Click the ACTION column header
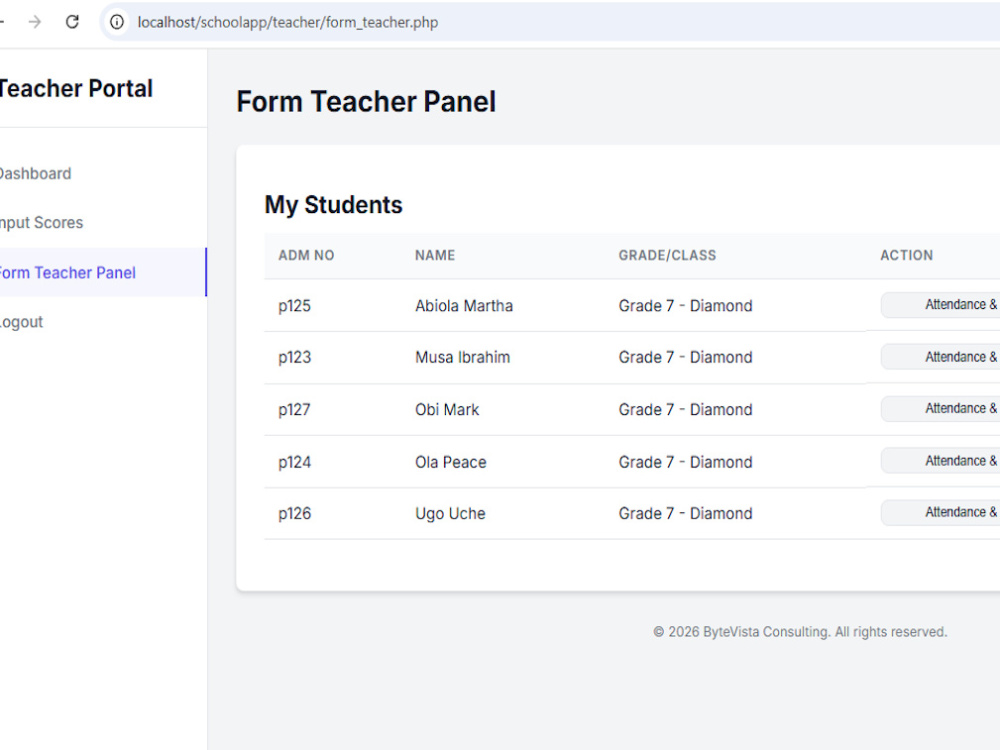 [906, 255]
